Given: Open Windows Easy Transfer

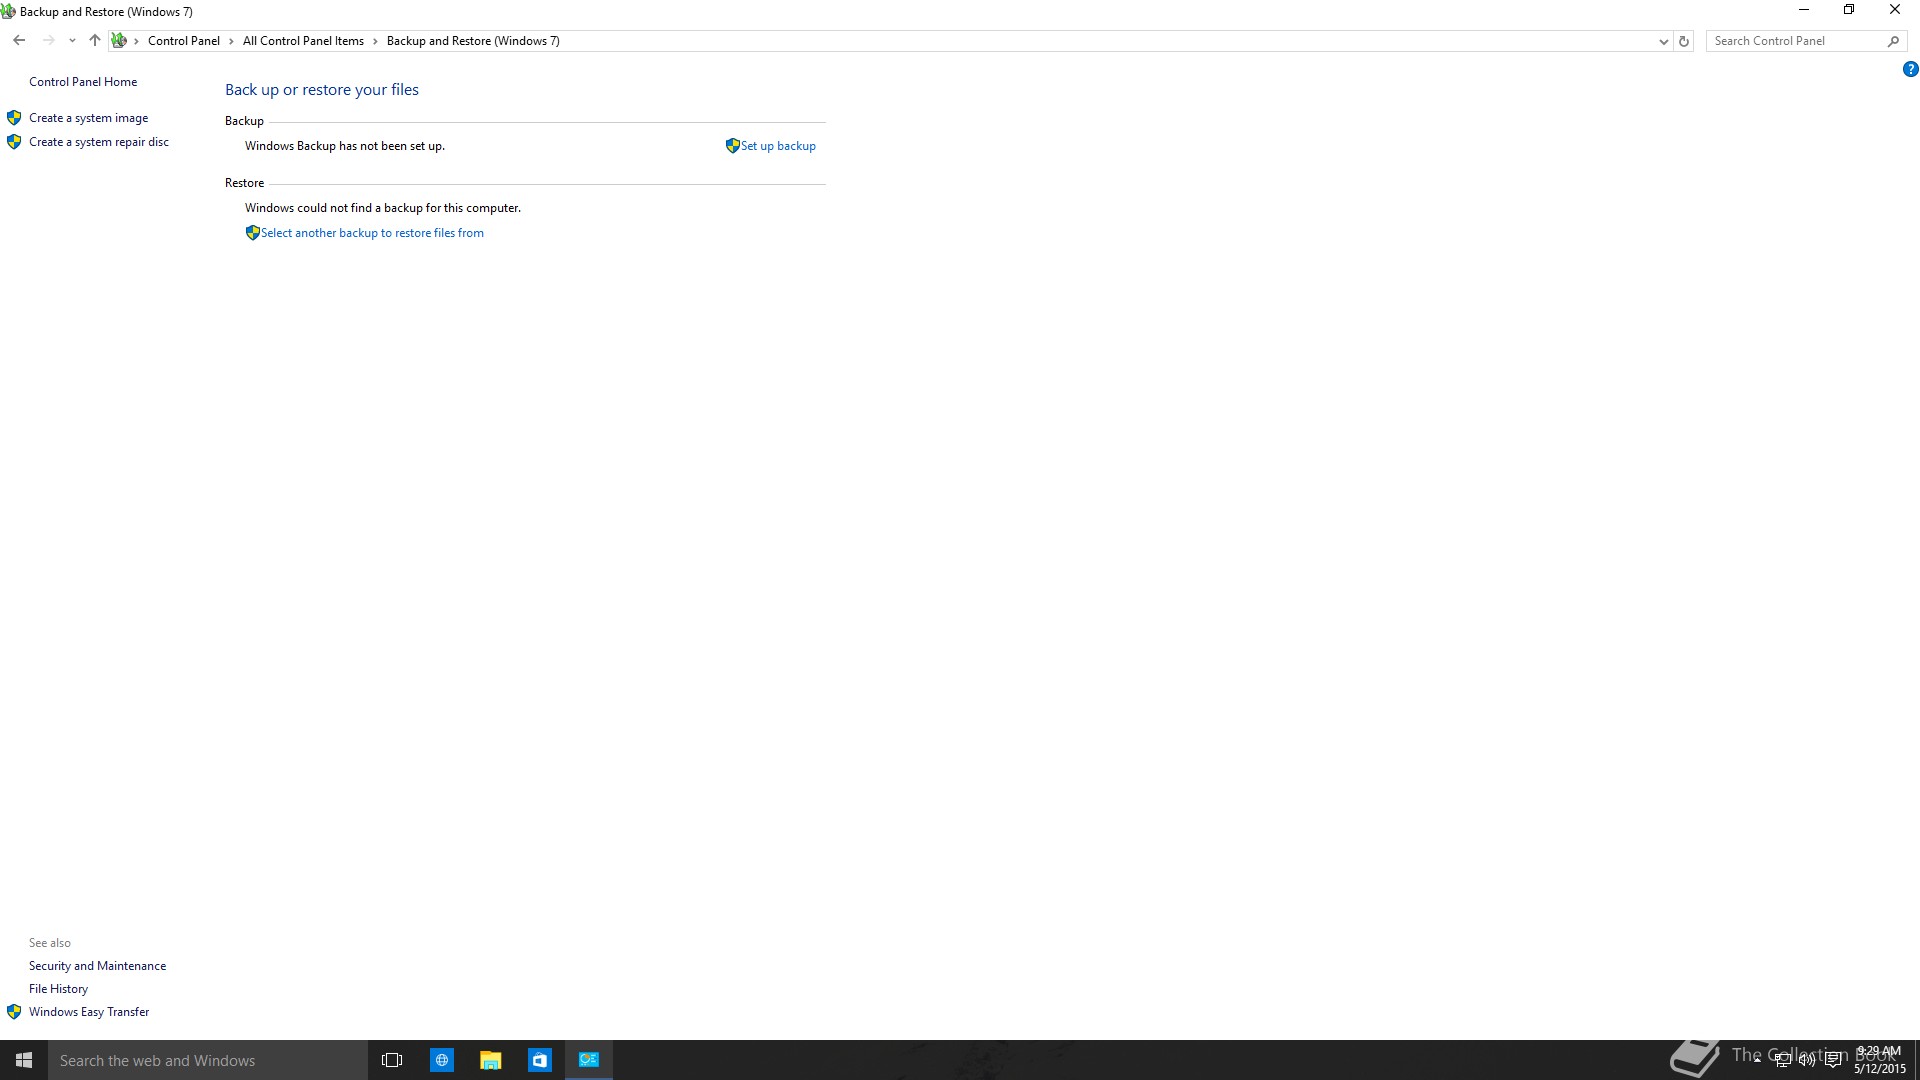Looking at the screenshot, I should click(x=89, y=1012).
